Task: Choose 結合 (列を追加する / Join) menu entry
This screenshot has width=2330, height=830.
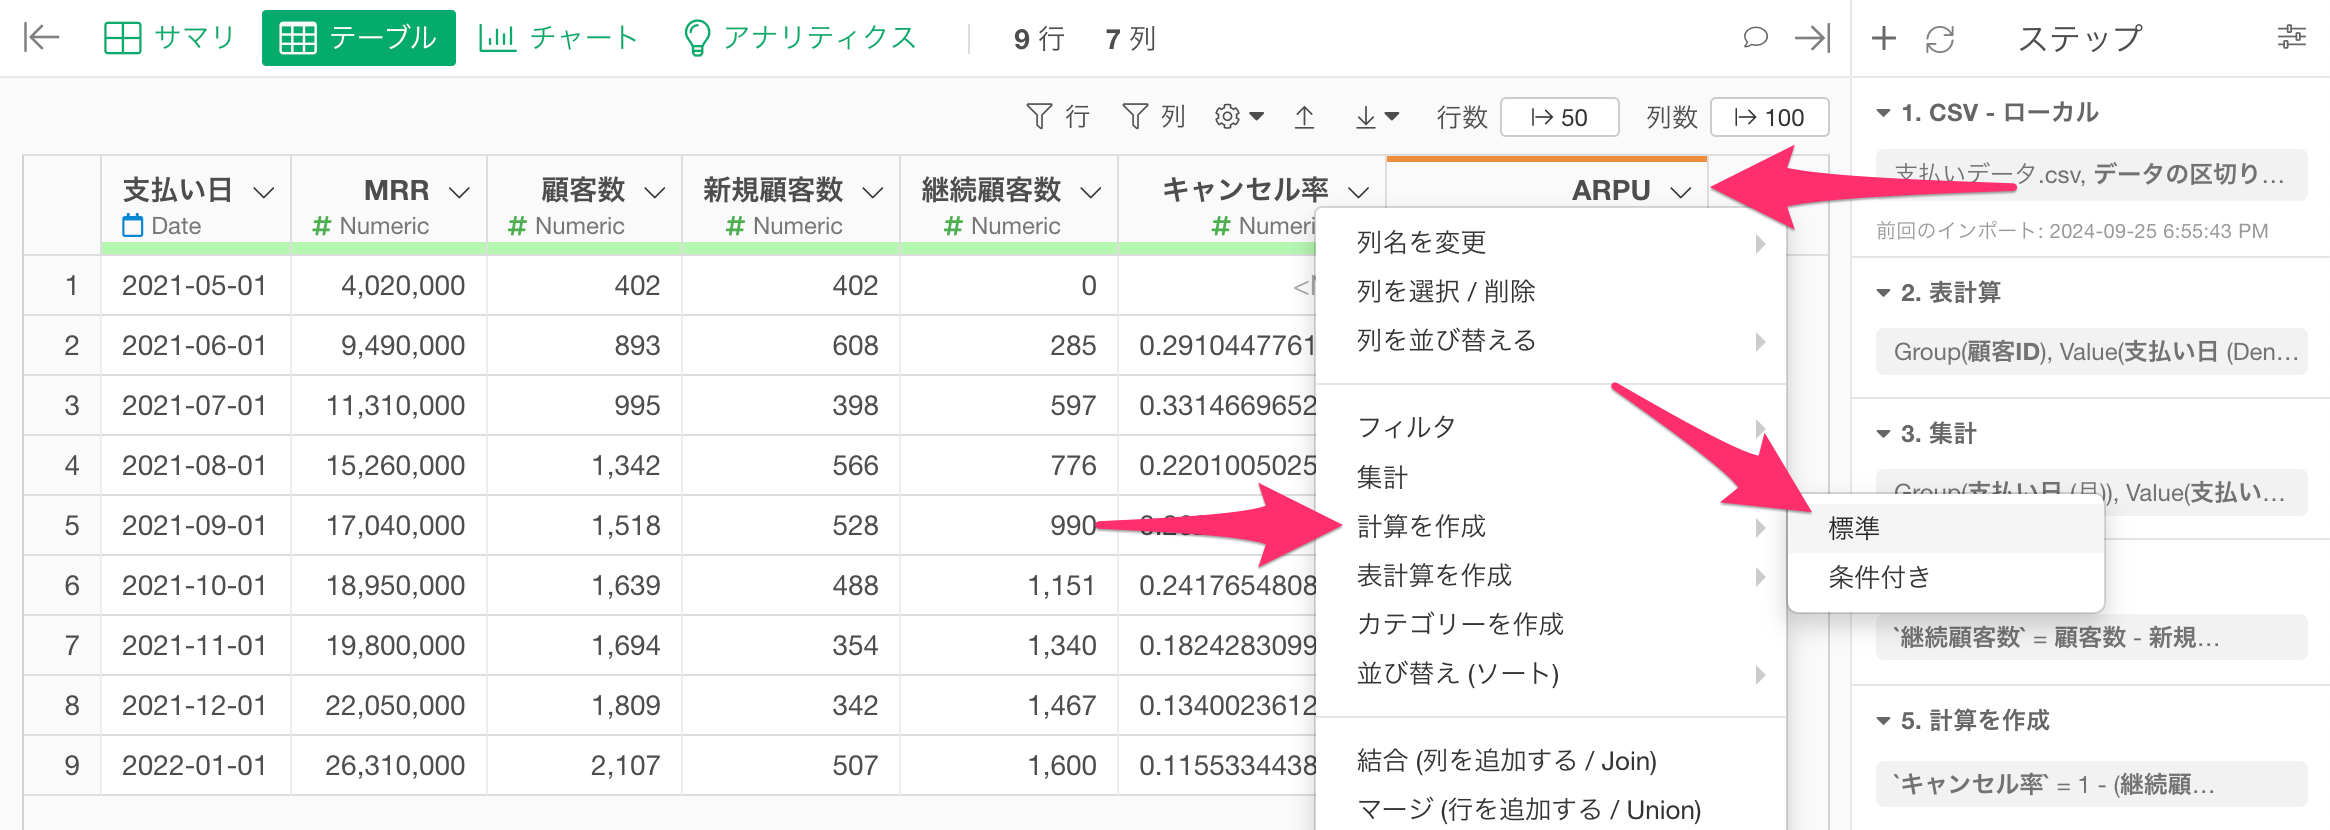Action: tap(1551, 761)
